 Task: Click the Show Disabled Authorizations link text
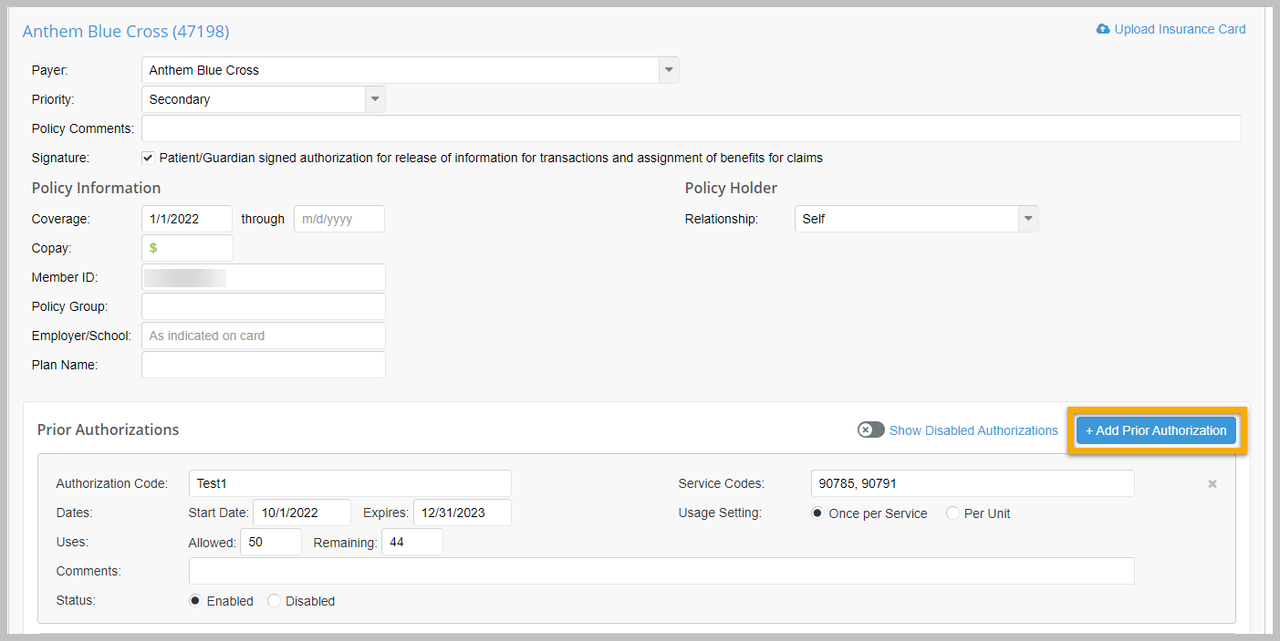click(974, 431)
